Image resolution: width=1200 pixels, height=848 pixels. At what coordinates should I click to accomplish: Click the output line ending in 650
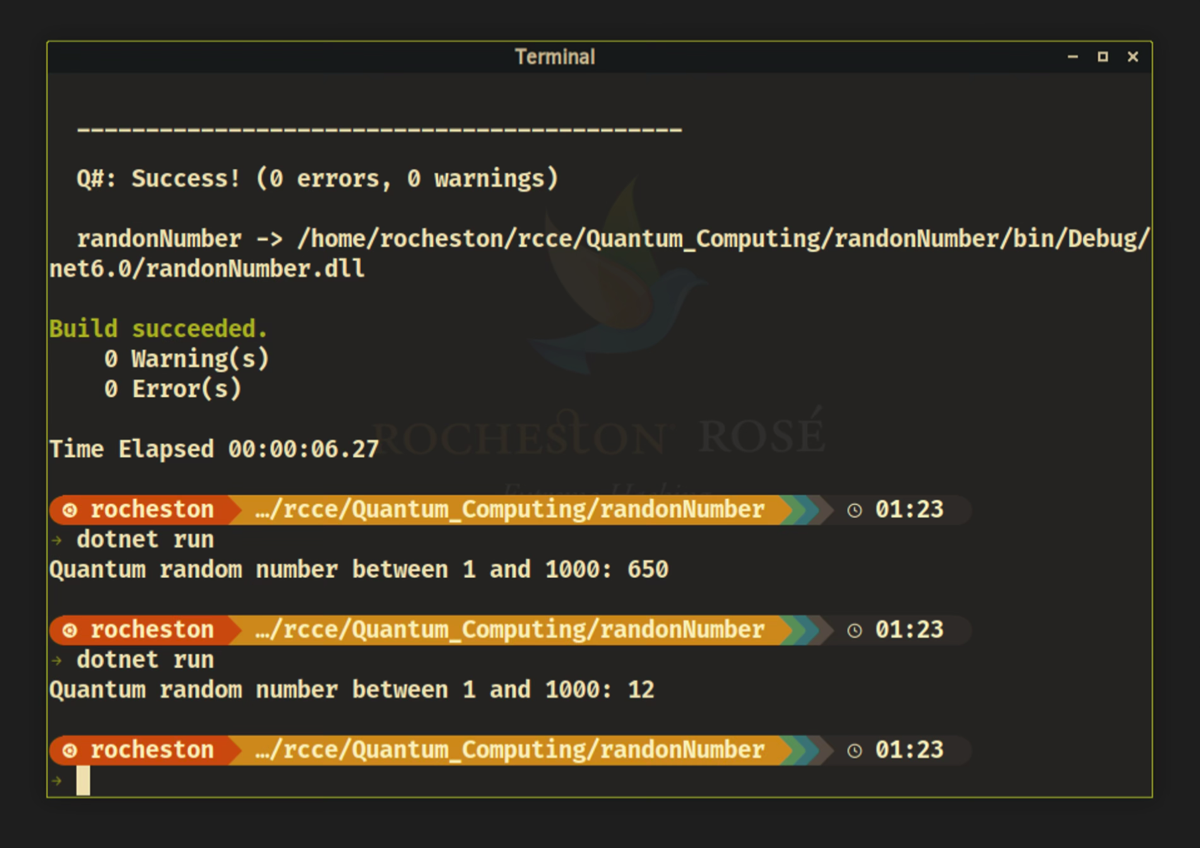point(358,570)
